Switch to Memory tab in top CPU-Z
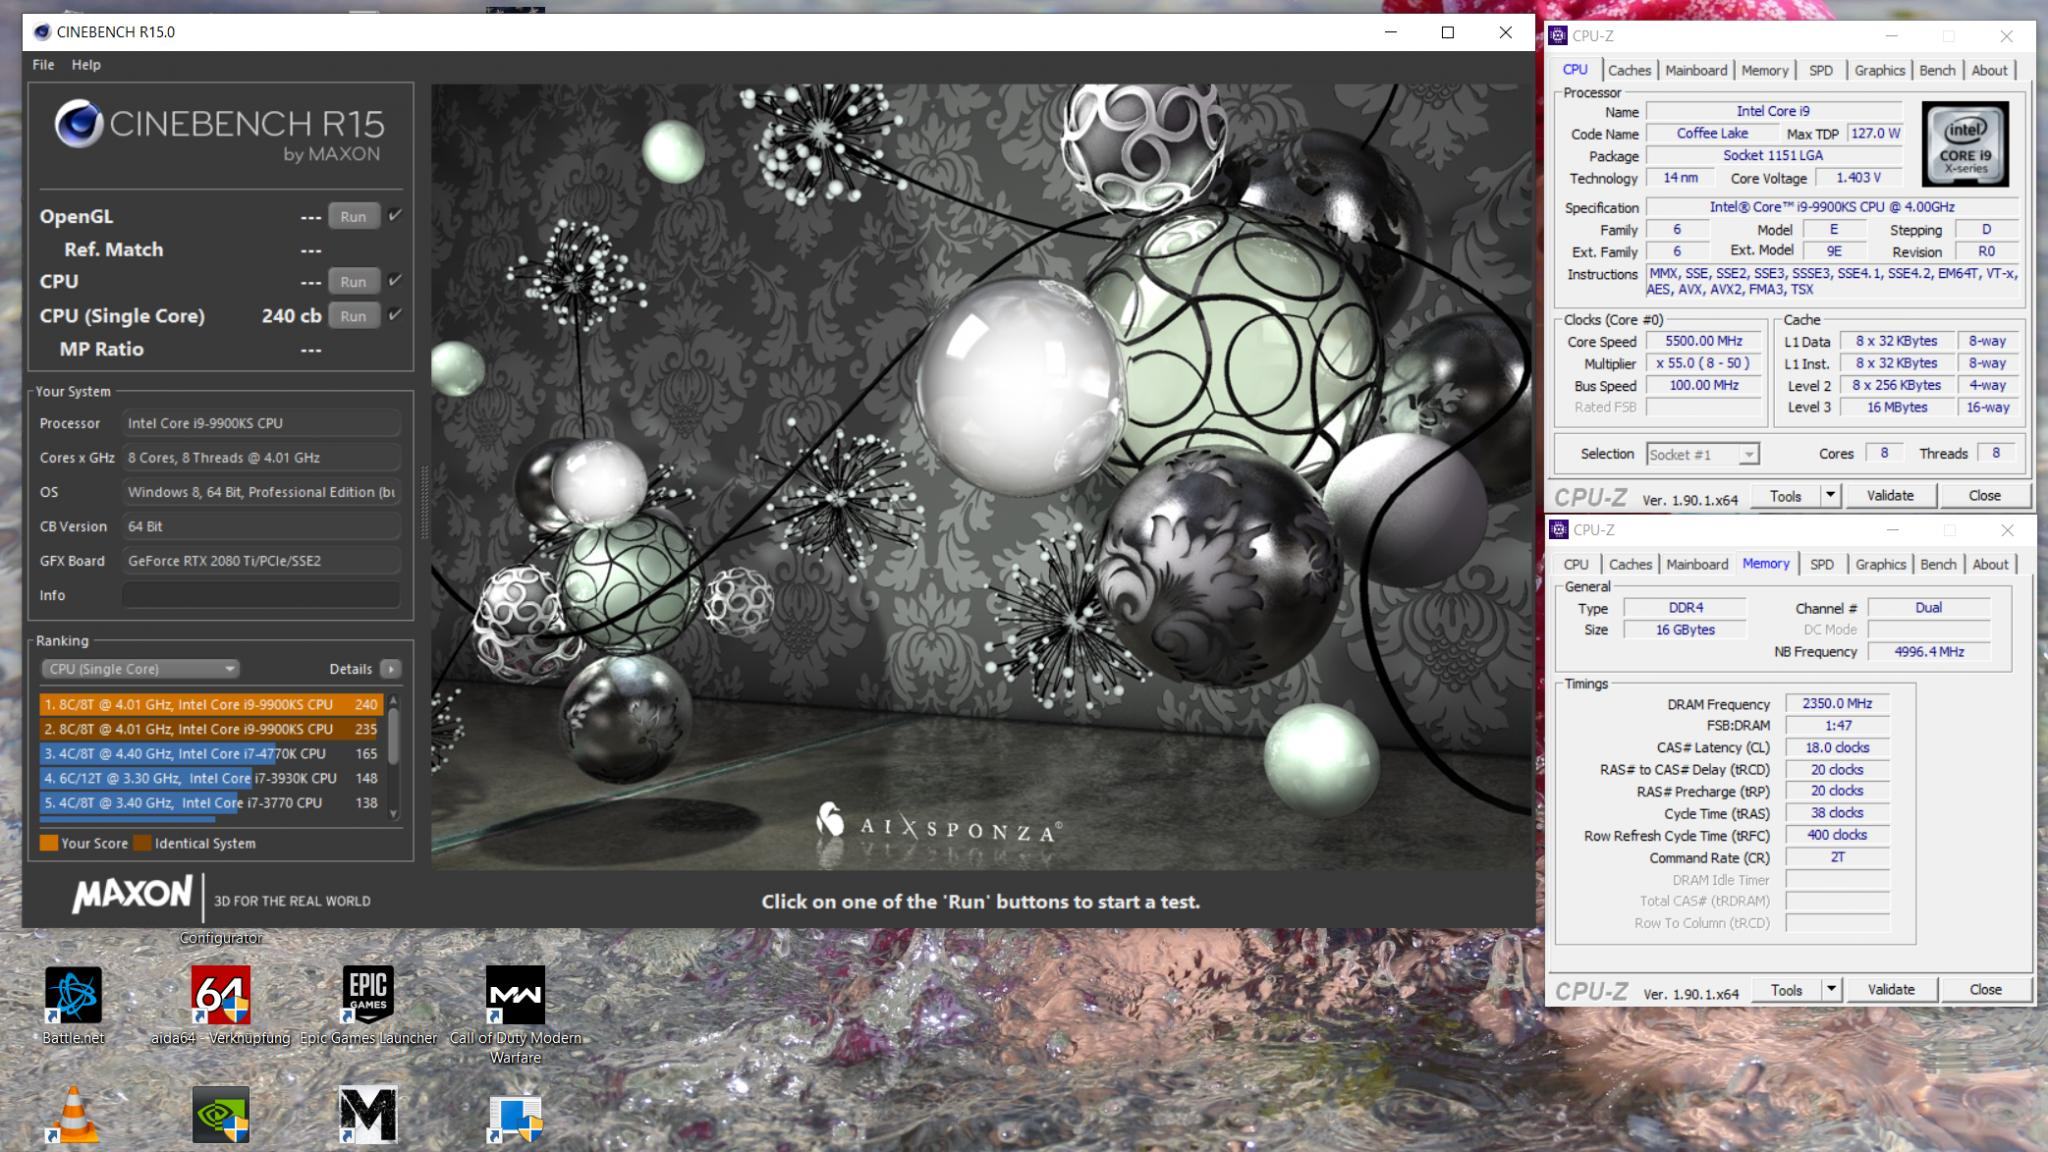The height and width of the screenshot is (1152, 2048). [1764, 70]
